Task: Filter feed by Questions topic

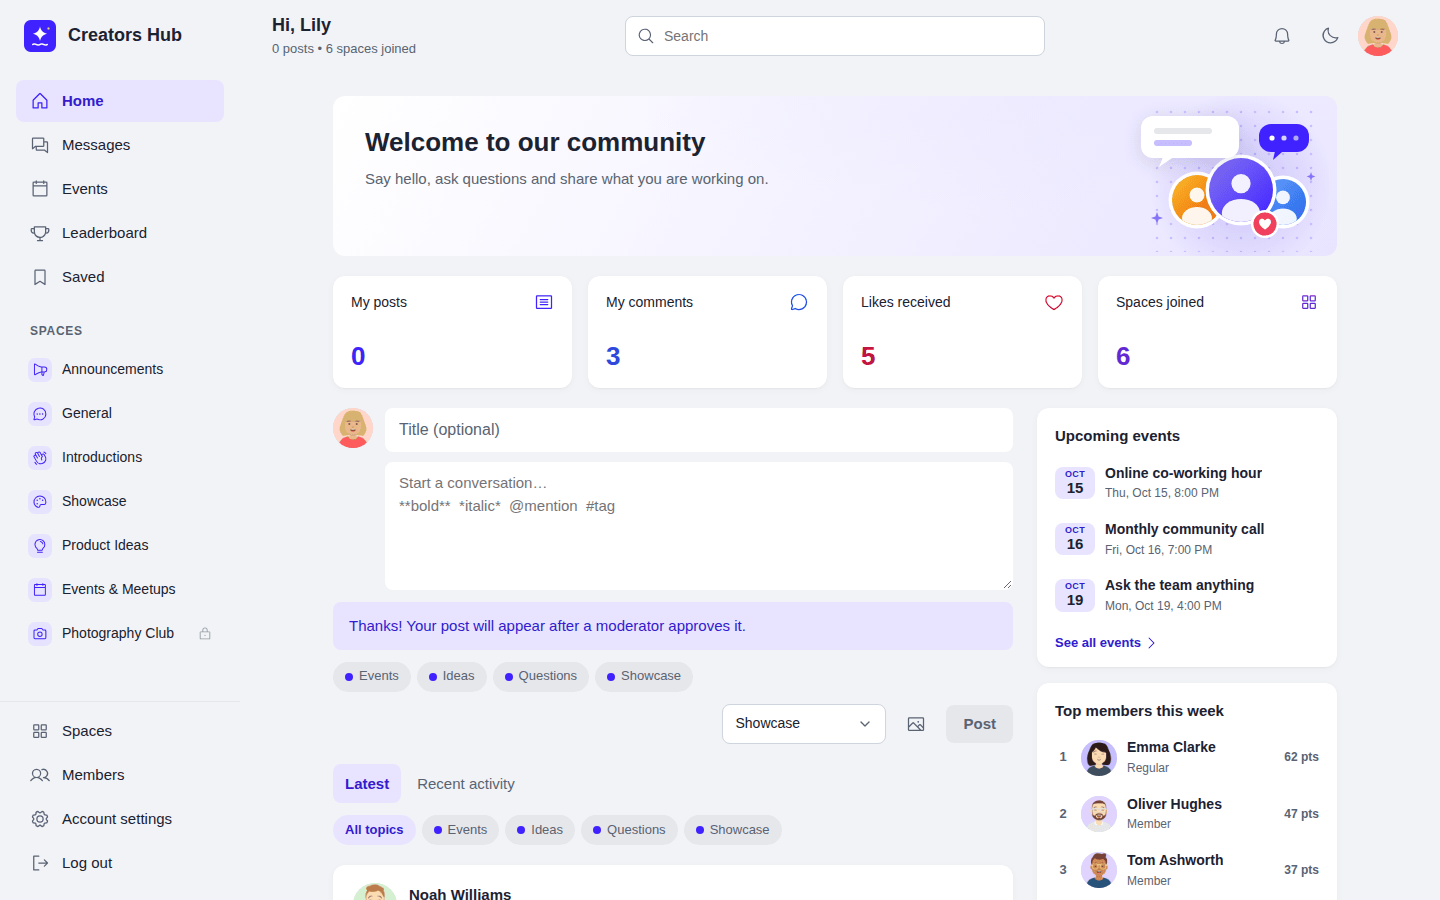Action: (x=629, y=830)
